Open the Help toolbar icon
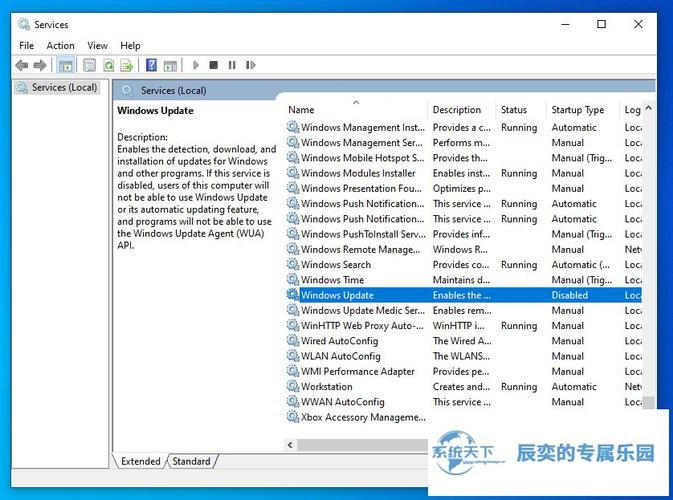The height and width of the screenshot is (500, 673). 151,65
